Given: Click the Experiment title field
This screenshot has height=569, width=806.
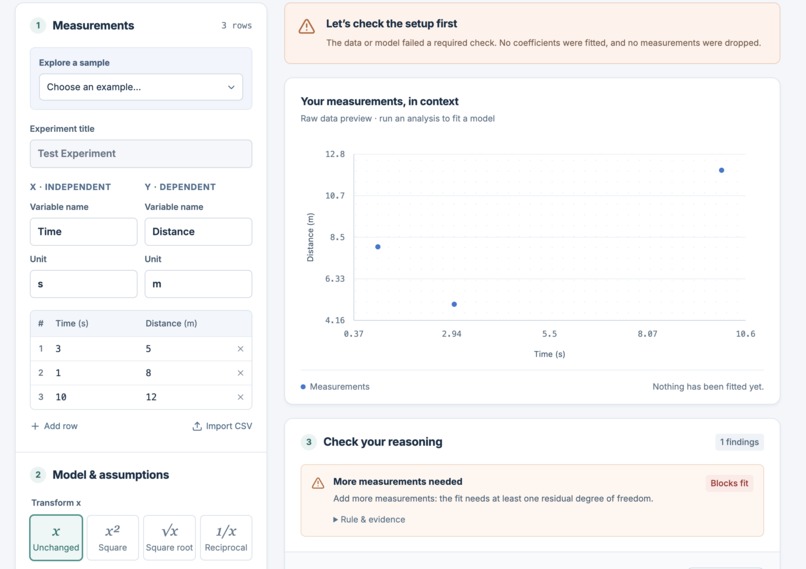Looking at the screenshot, I should click(x=141, y=154).
